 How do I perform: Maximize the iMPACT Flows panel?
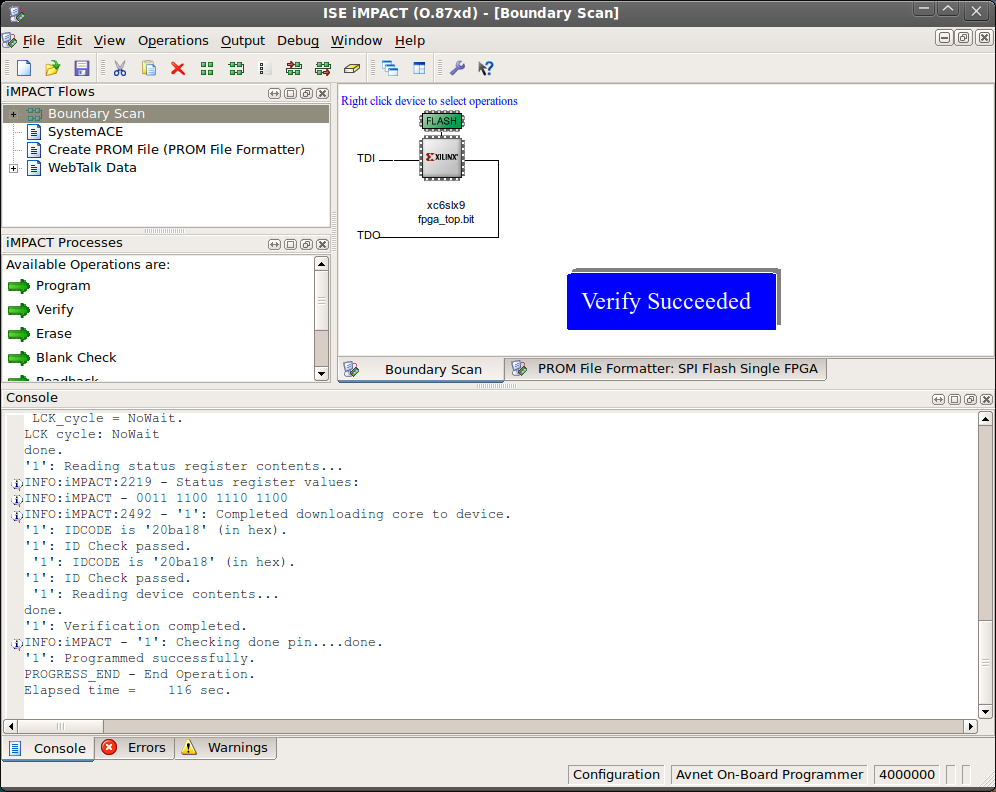point(290,93)
